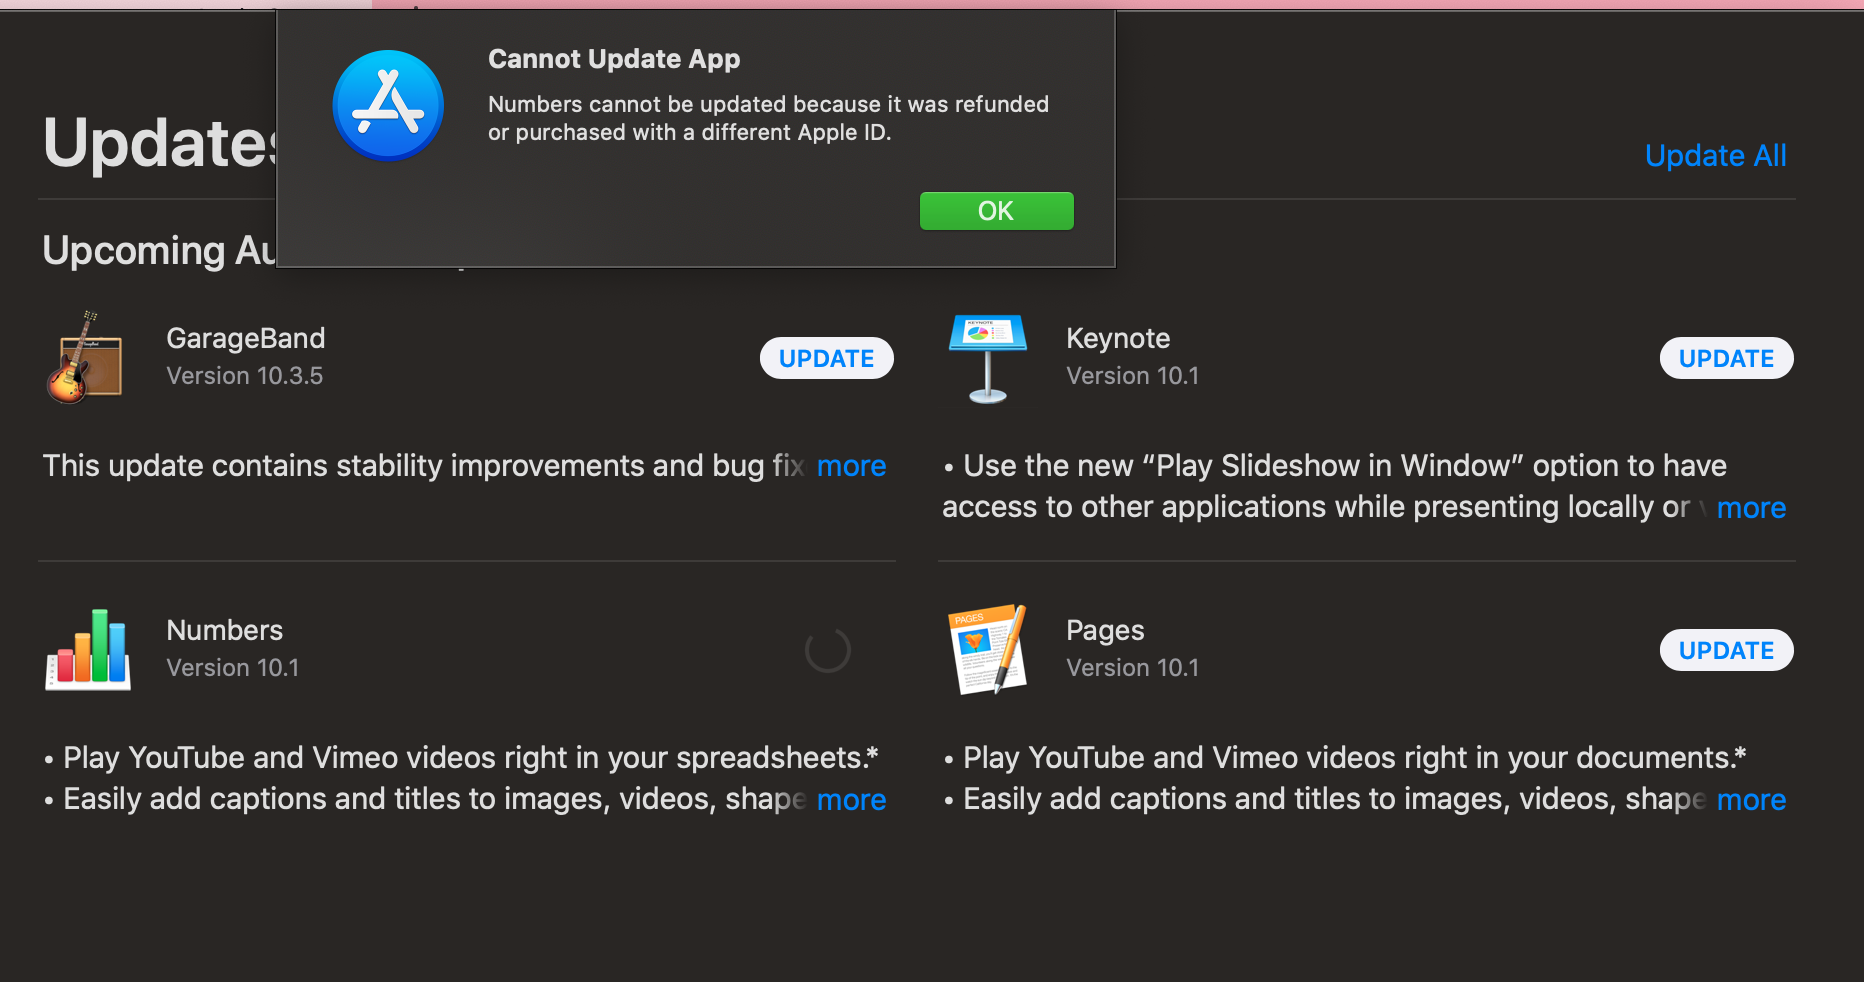
Task: Expand GarageBand release notes with more
Action: (x=851, y=466)
